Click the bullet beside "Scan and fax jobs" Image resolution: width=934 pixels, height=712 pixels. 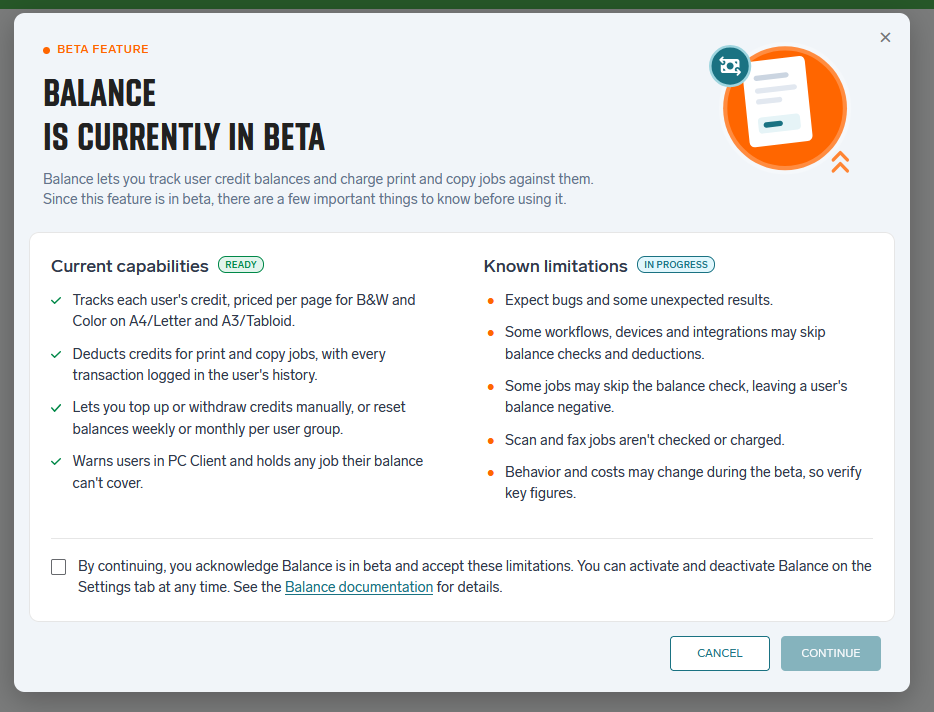tap(490, 441)
